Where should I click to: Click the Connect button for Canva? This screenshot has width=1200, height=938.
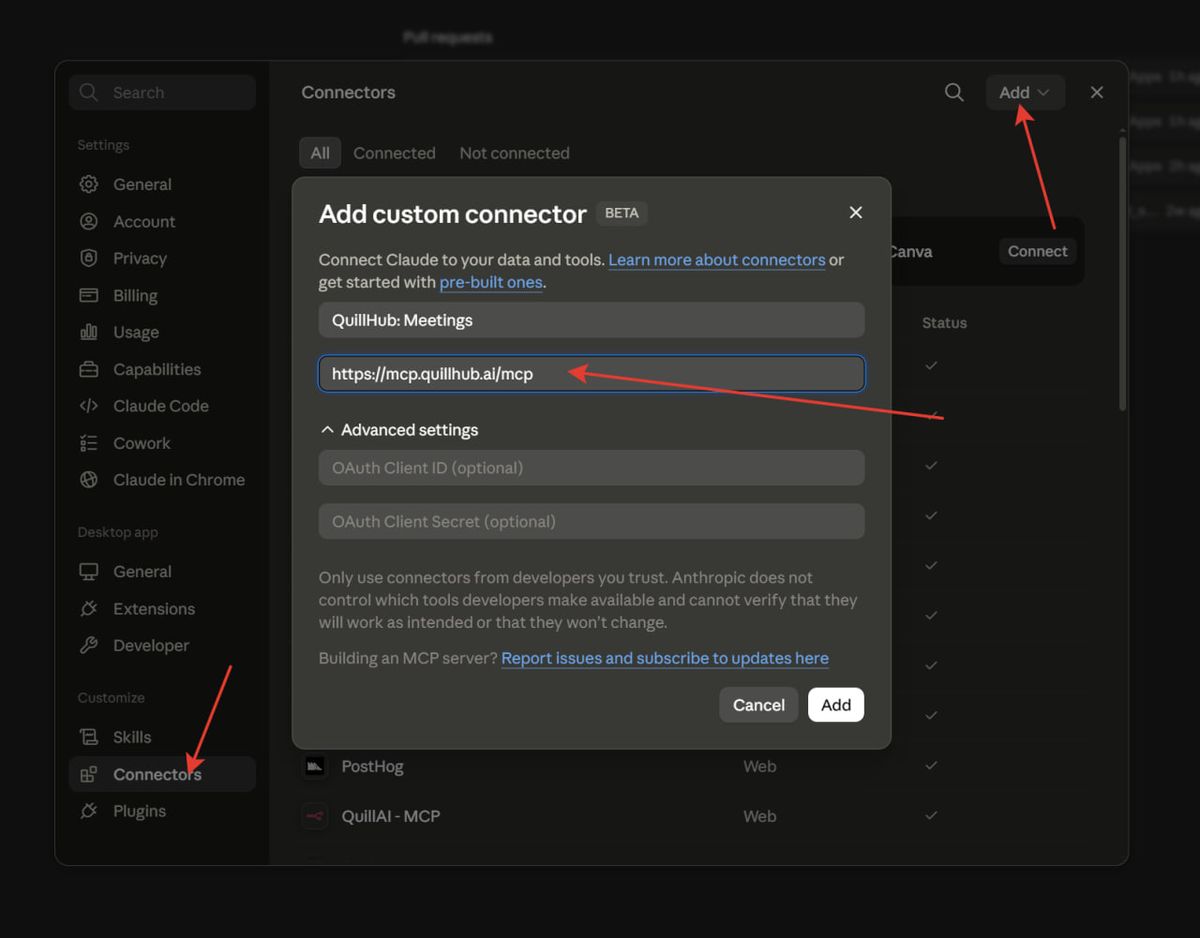click(x=1037, y=251)
